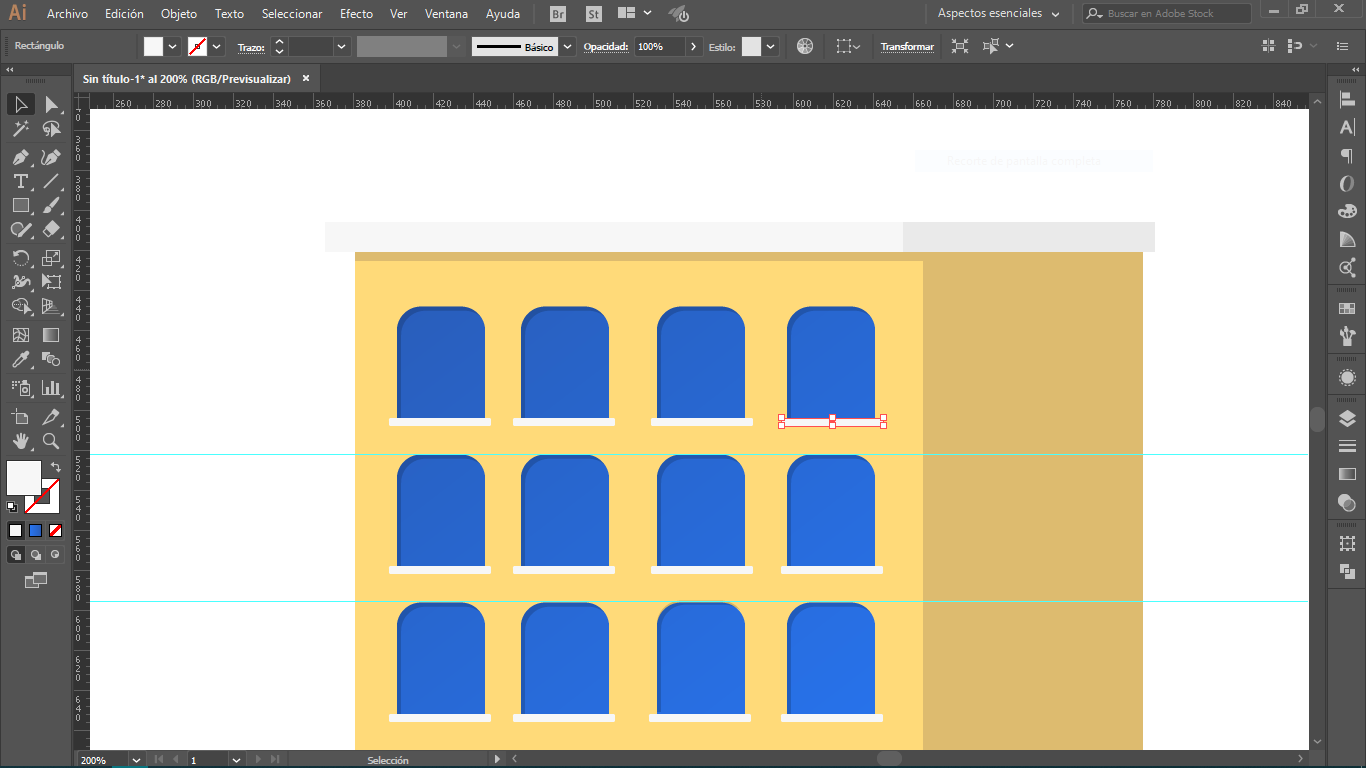Expand the opacity slider arrow
1366x768 pixels.
click(693, 46)
